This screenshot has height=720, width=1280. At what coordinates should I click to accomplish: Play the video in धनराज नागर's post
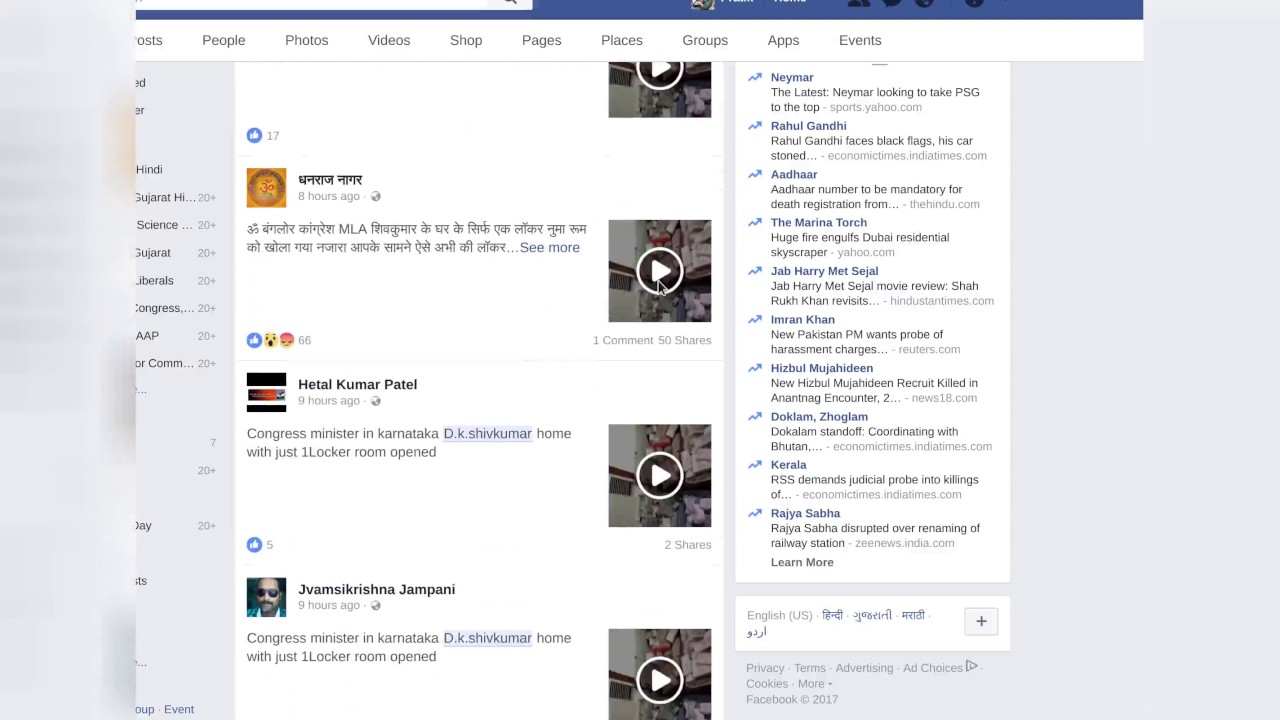(660, 271)
